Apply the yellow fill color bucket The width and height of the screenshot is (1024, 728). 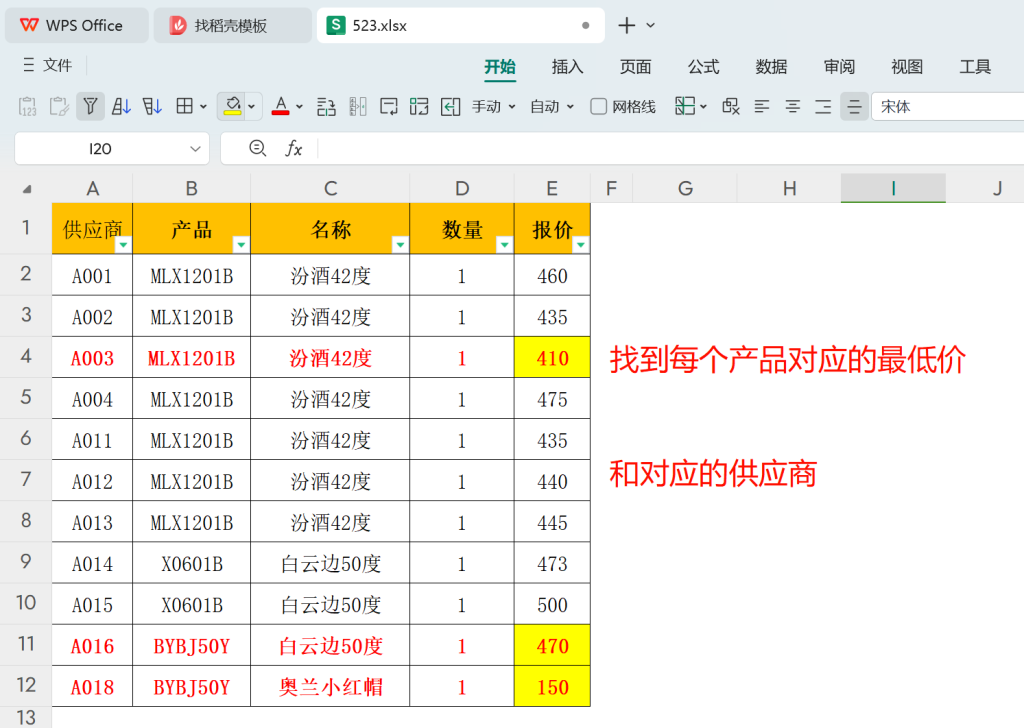233,106
